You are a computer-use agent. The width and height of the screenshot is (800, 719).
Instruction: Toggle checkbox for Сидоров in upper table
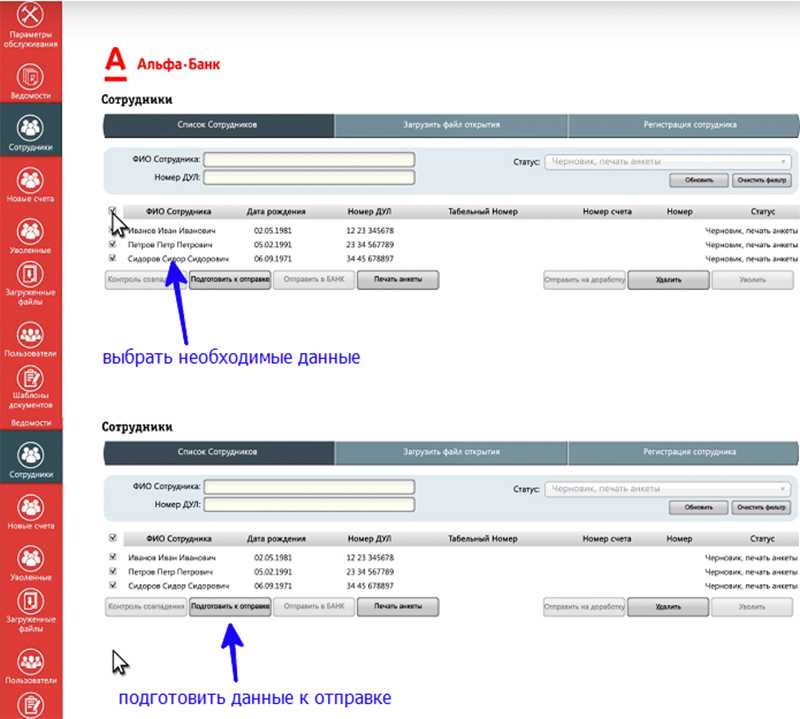coord(112,258)
